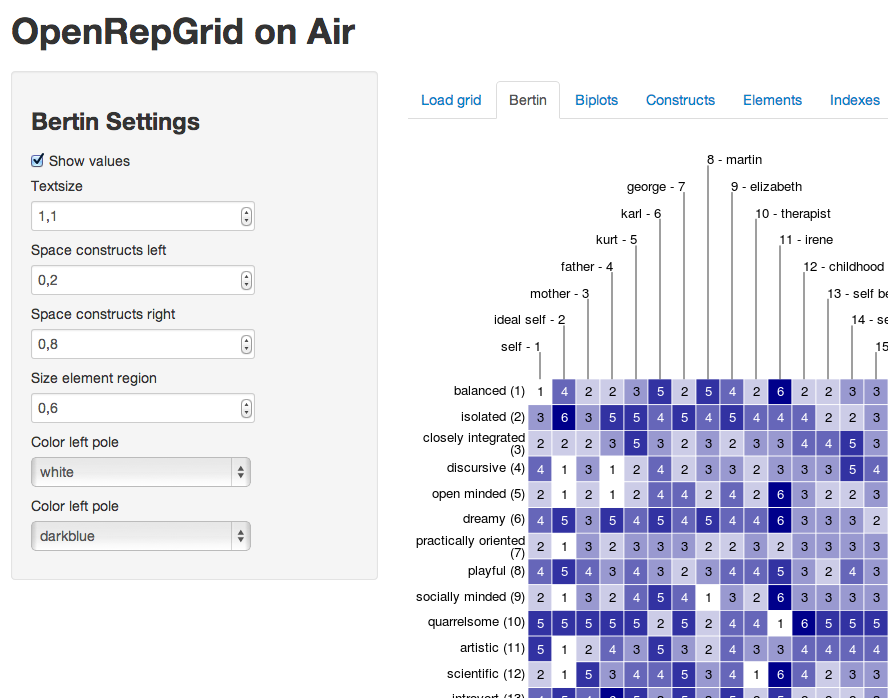888x698 pixels.
Task: Focus the Space constructs right field
Action: coord(143,344)
